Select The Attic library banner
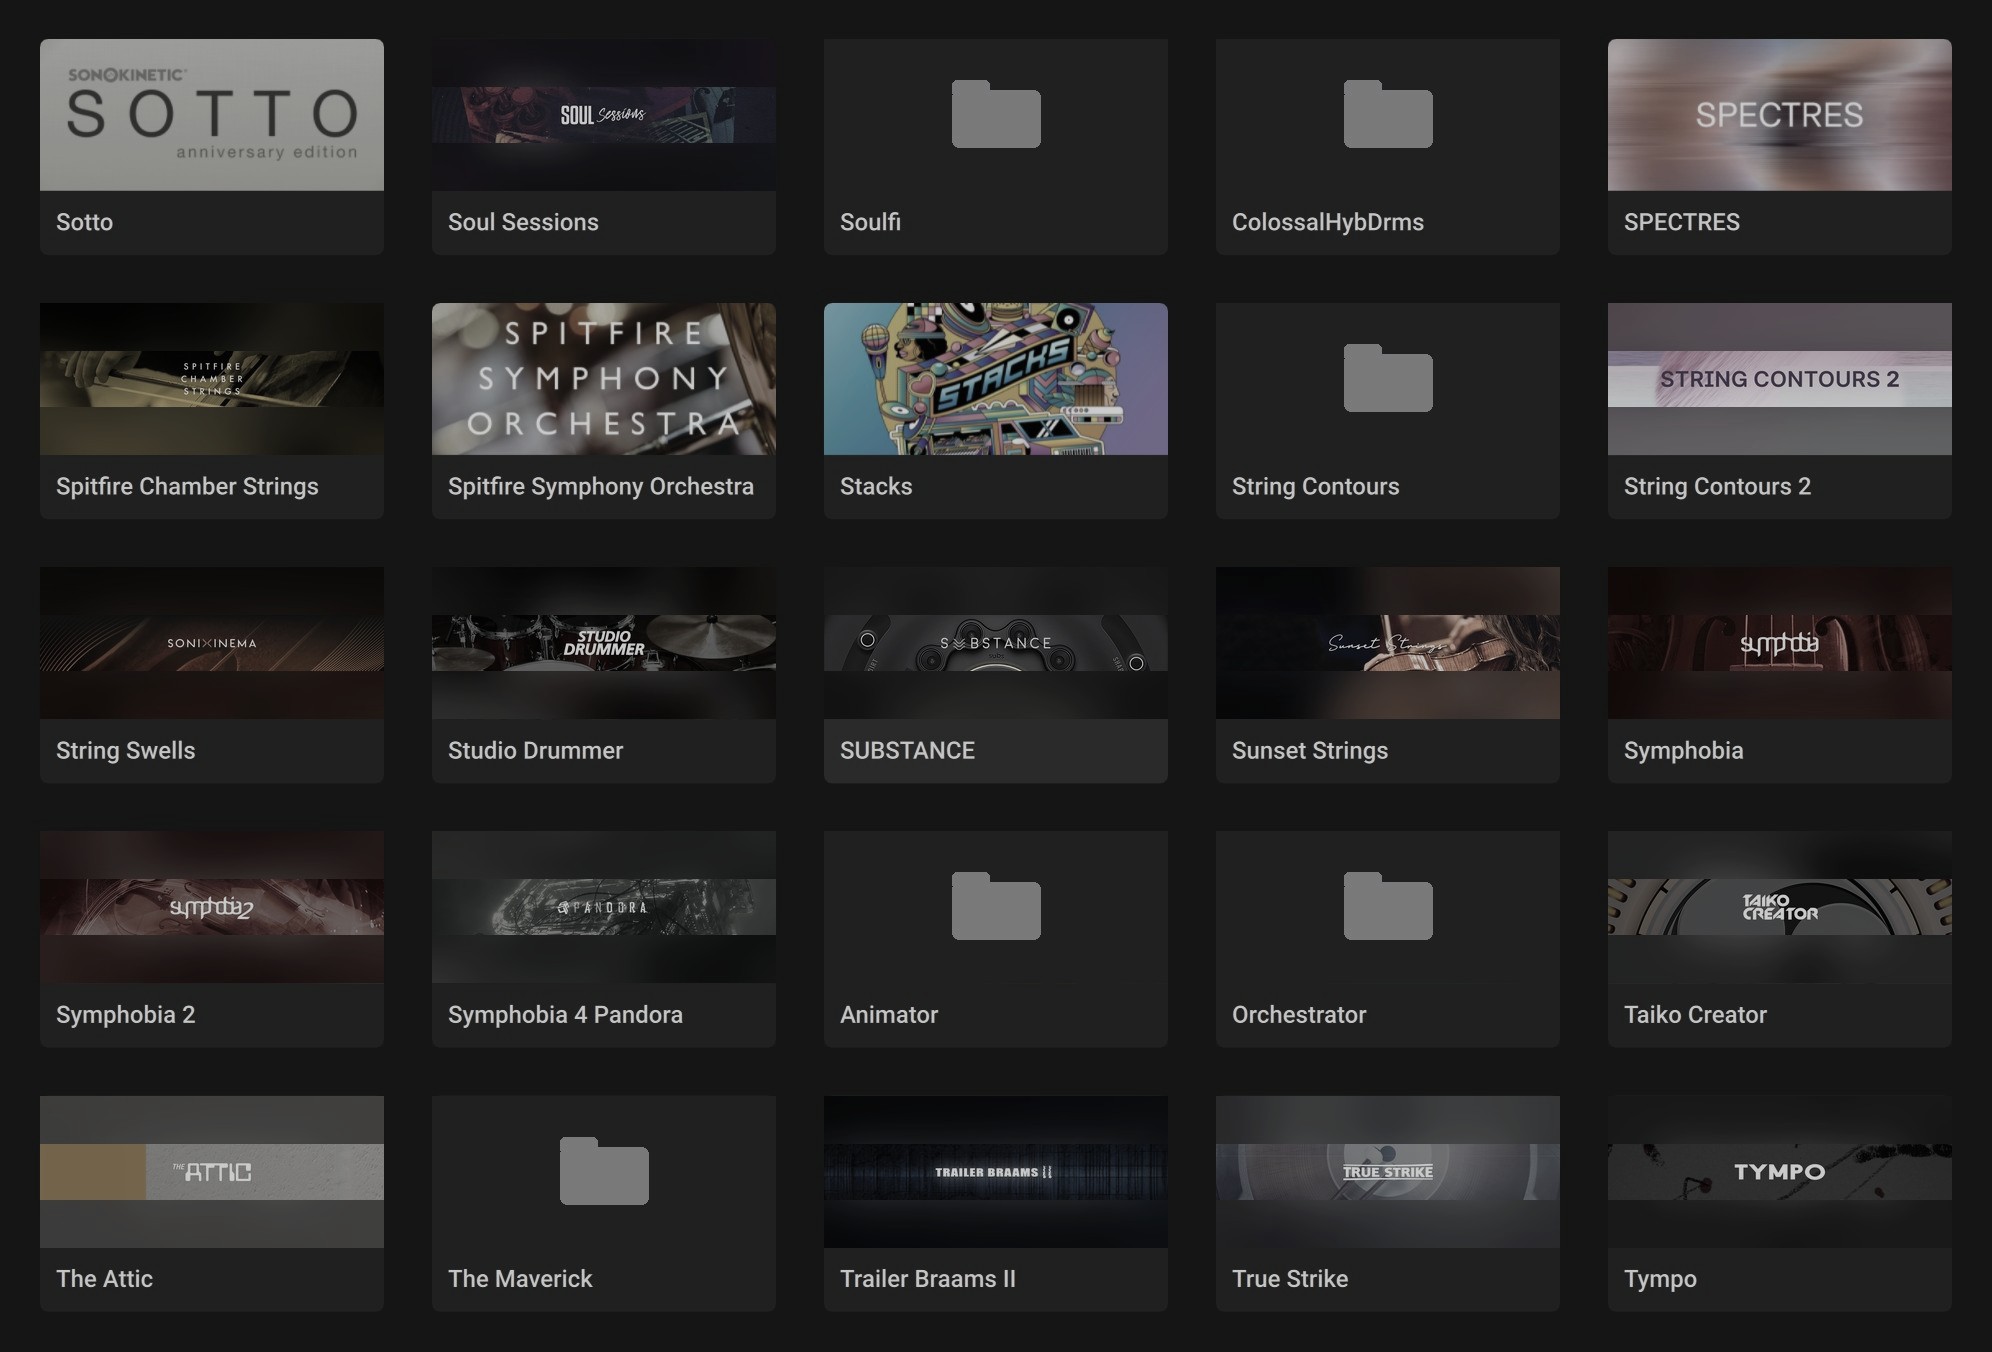Screen dimensions: 1992x1352 point(212,1172)
